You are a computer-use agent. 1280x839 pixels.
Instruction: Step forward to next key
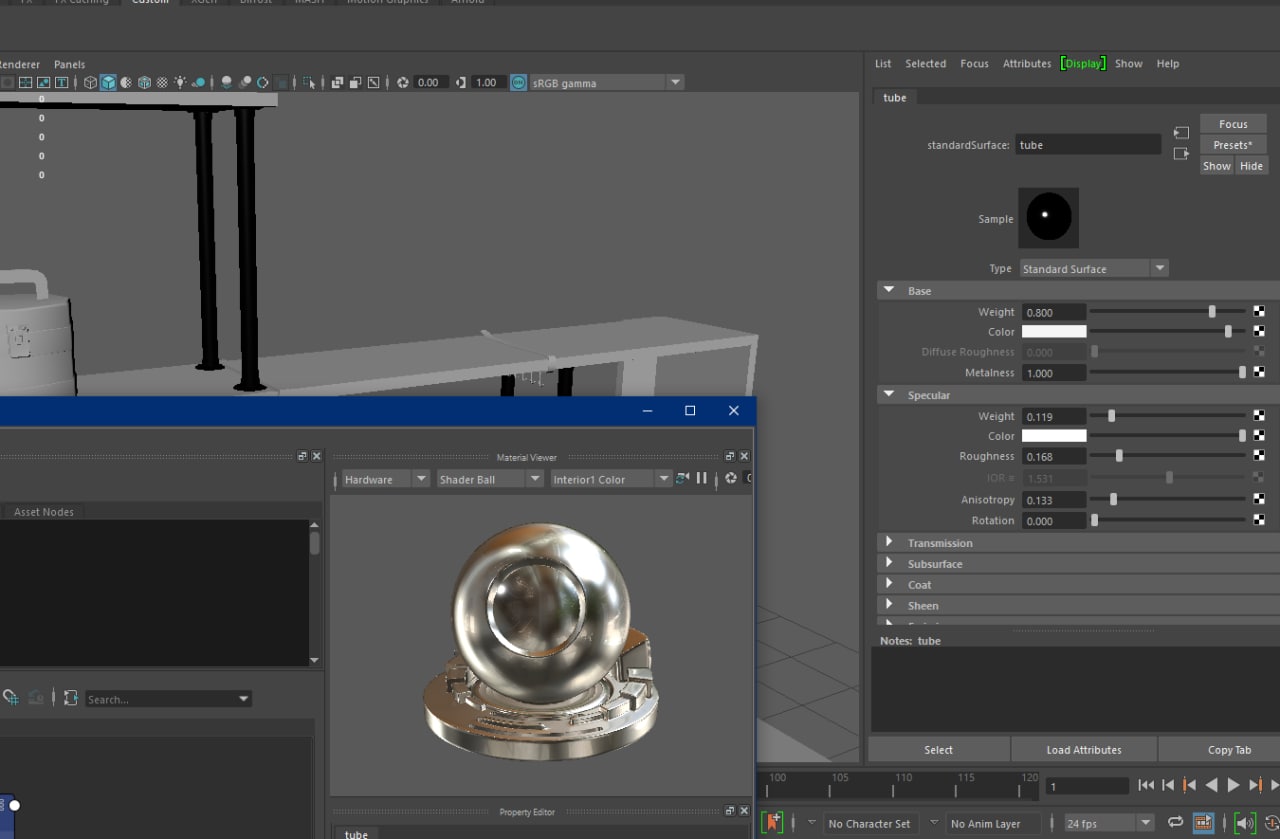point(1255,786)
